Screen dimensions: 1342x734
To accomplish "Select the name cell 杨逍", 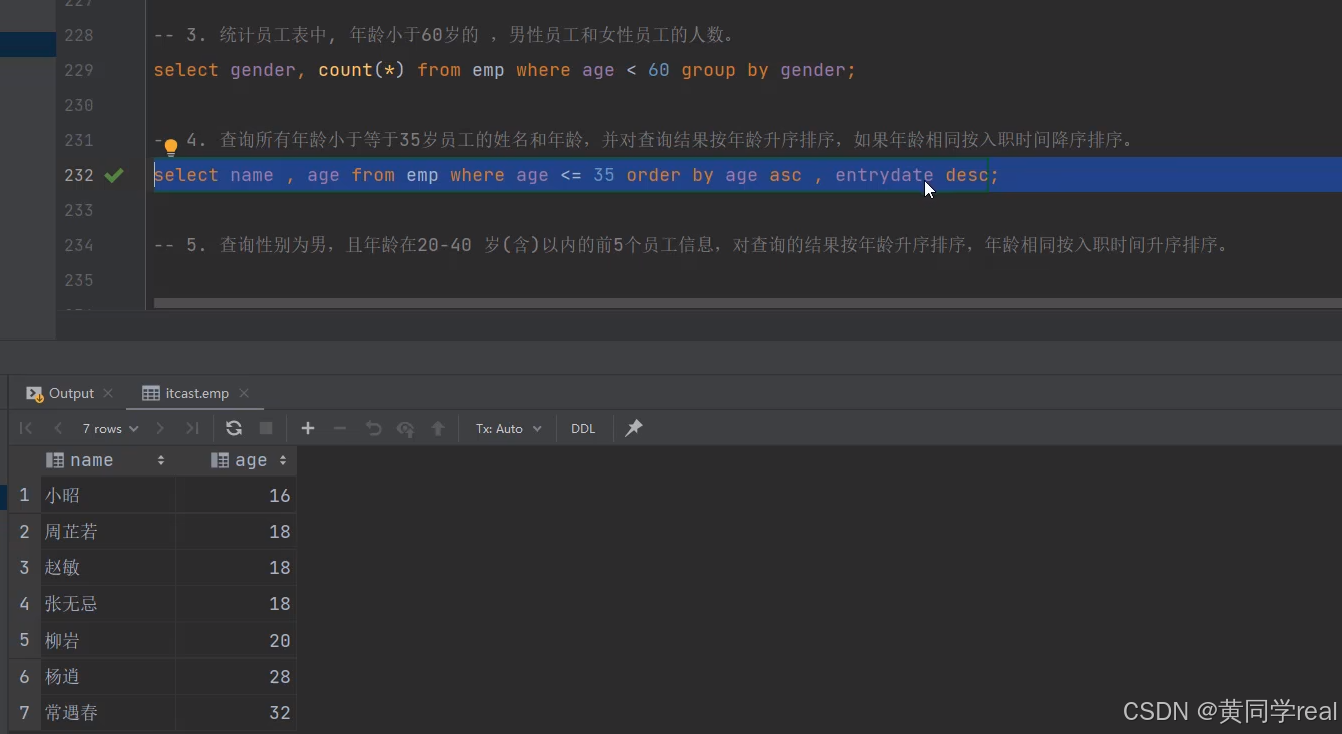I will 108,677.
